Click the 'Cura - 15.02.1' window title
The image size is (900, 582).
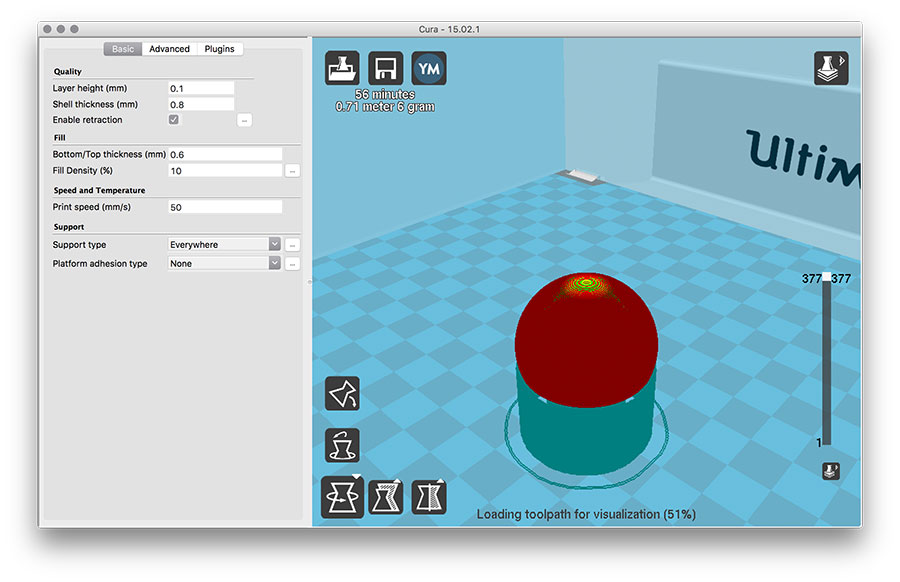point(449,29)
